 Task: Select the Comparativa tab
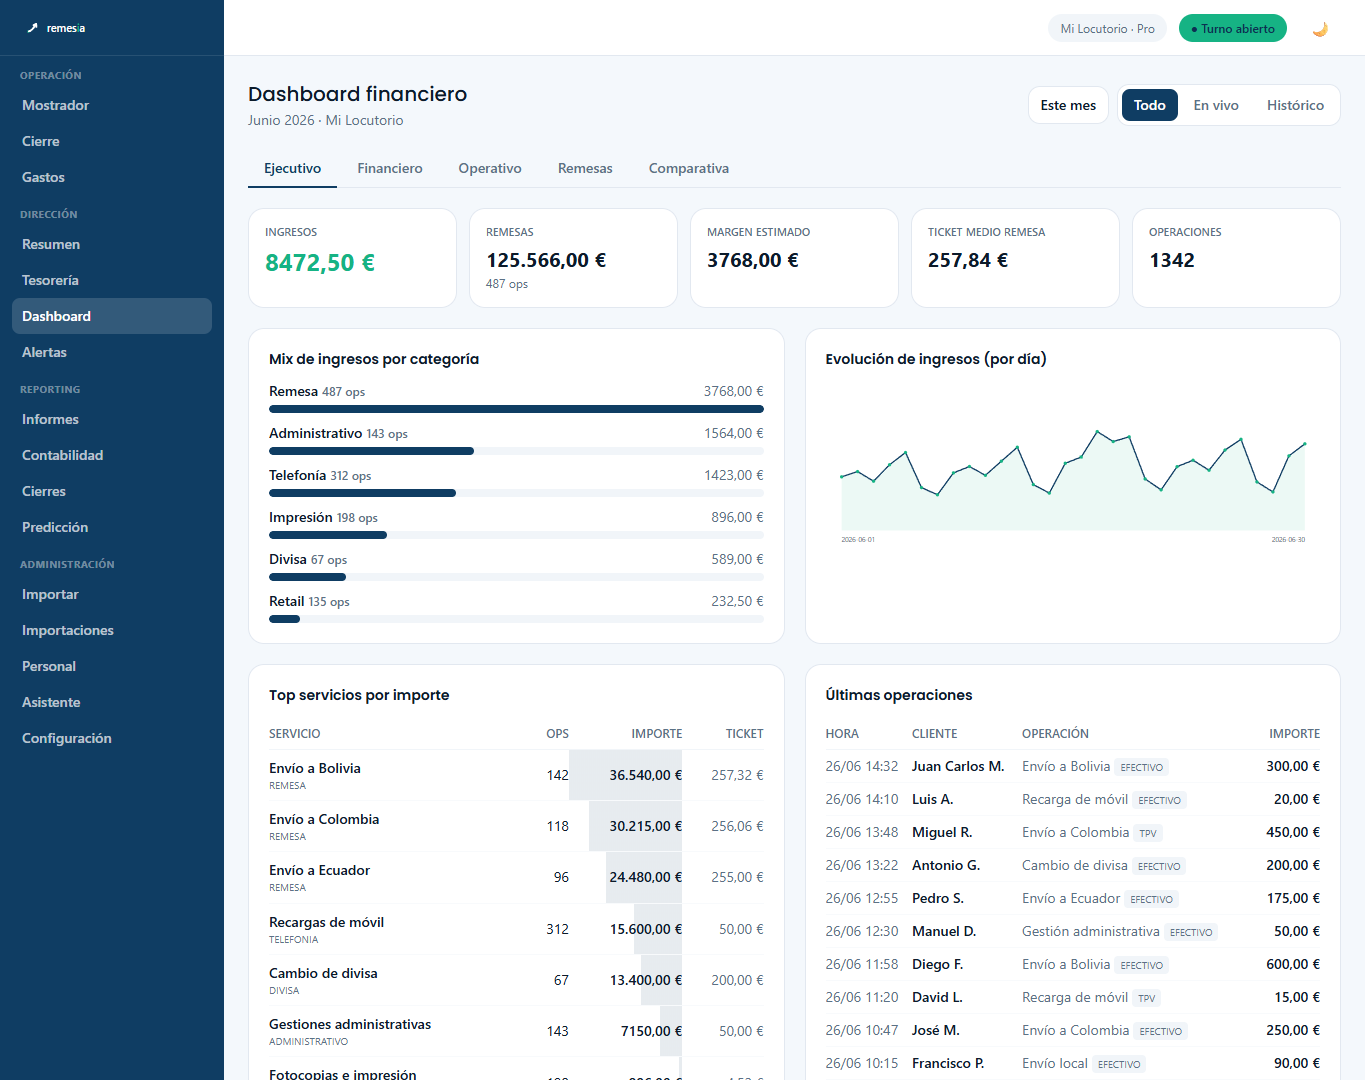(x=689, y=168)
